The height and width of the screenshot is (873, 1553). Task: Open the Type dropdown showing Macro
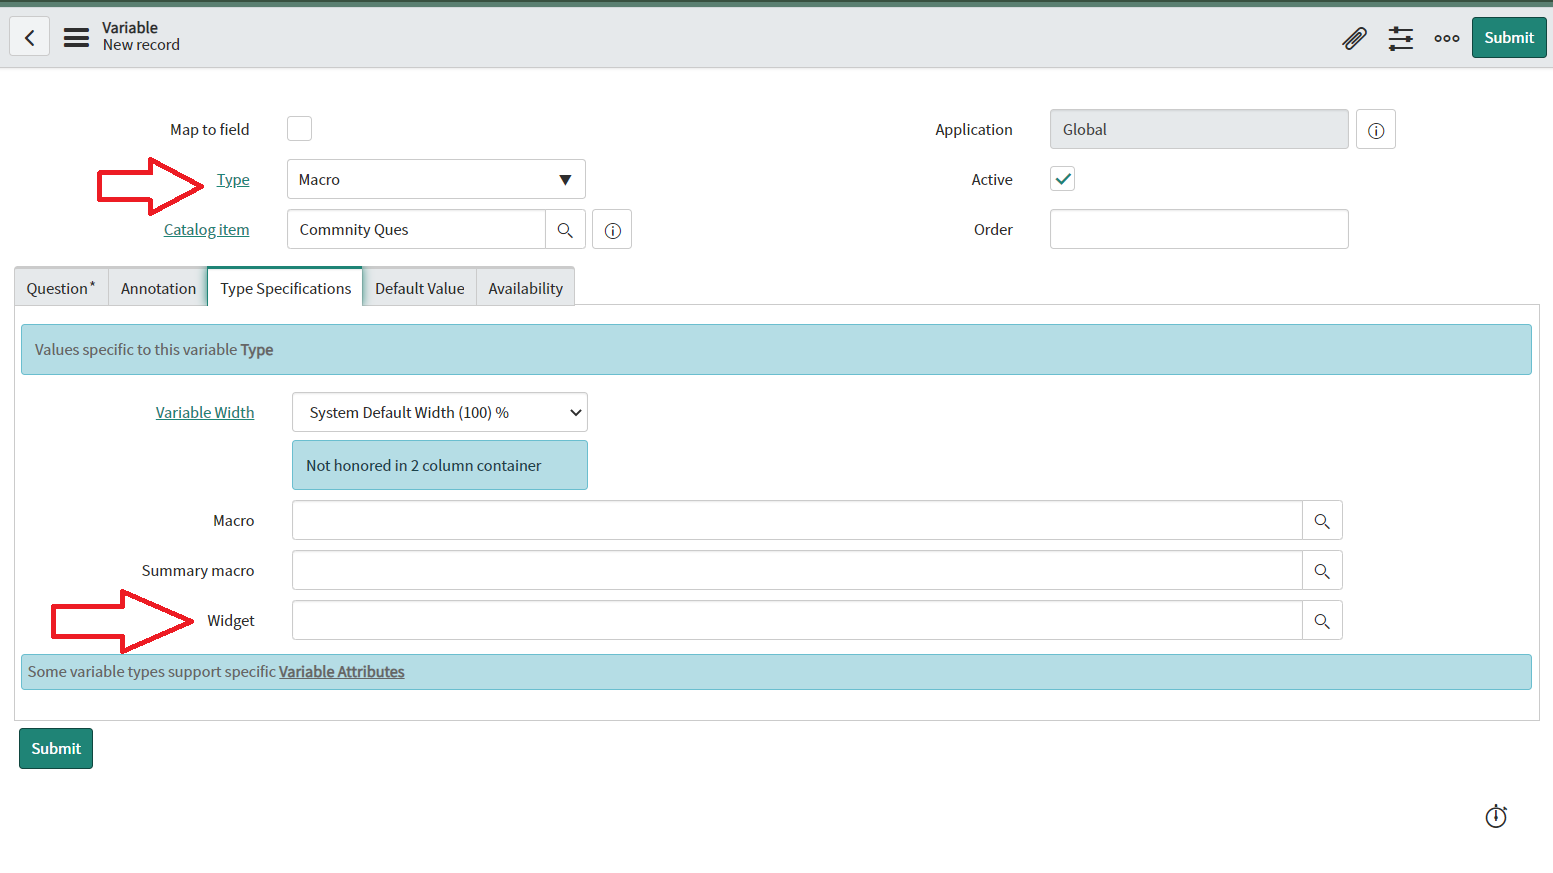435,179
